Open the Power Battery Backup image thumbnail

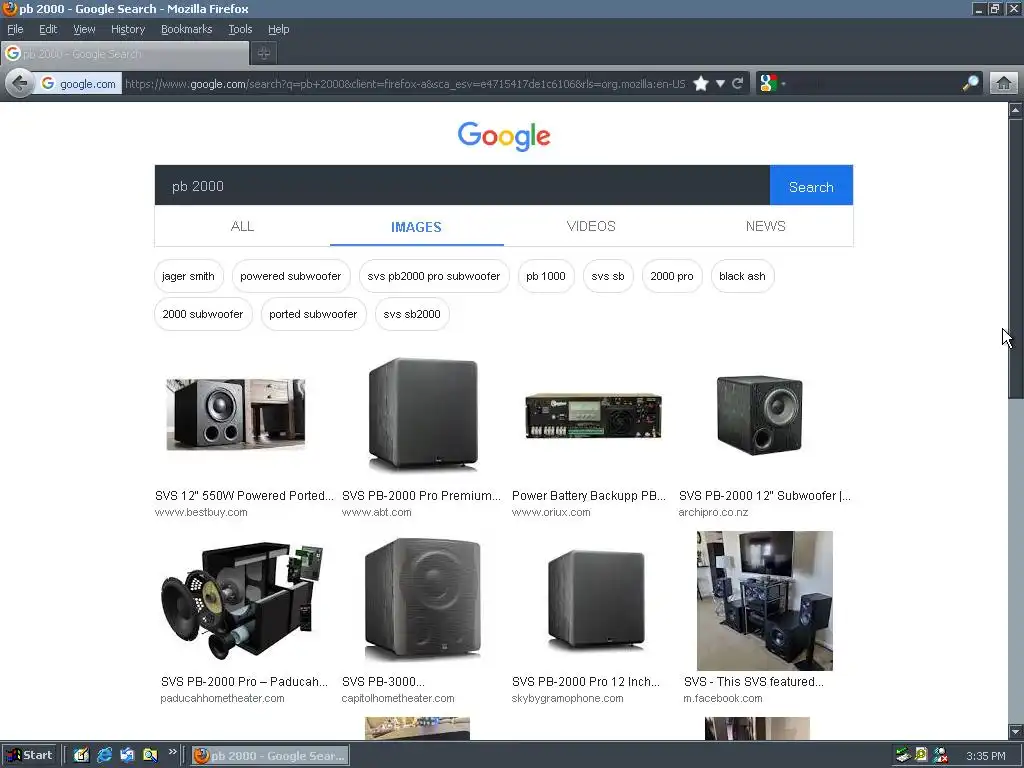click(594, 415)
